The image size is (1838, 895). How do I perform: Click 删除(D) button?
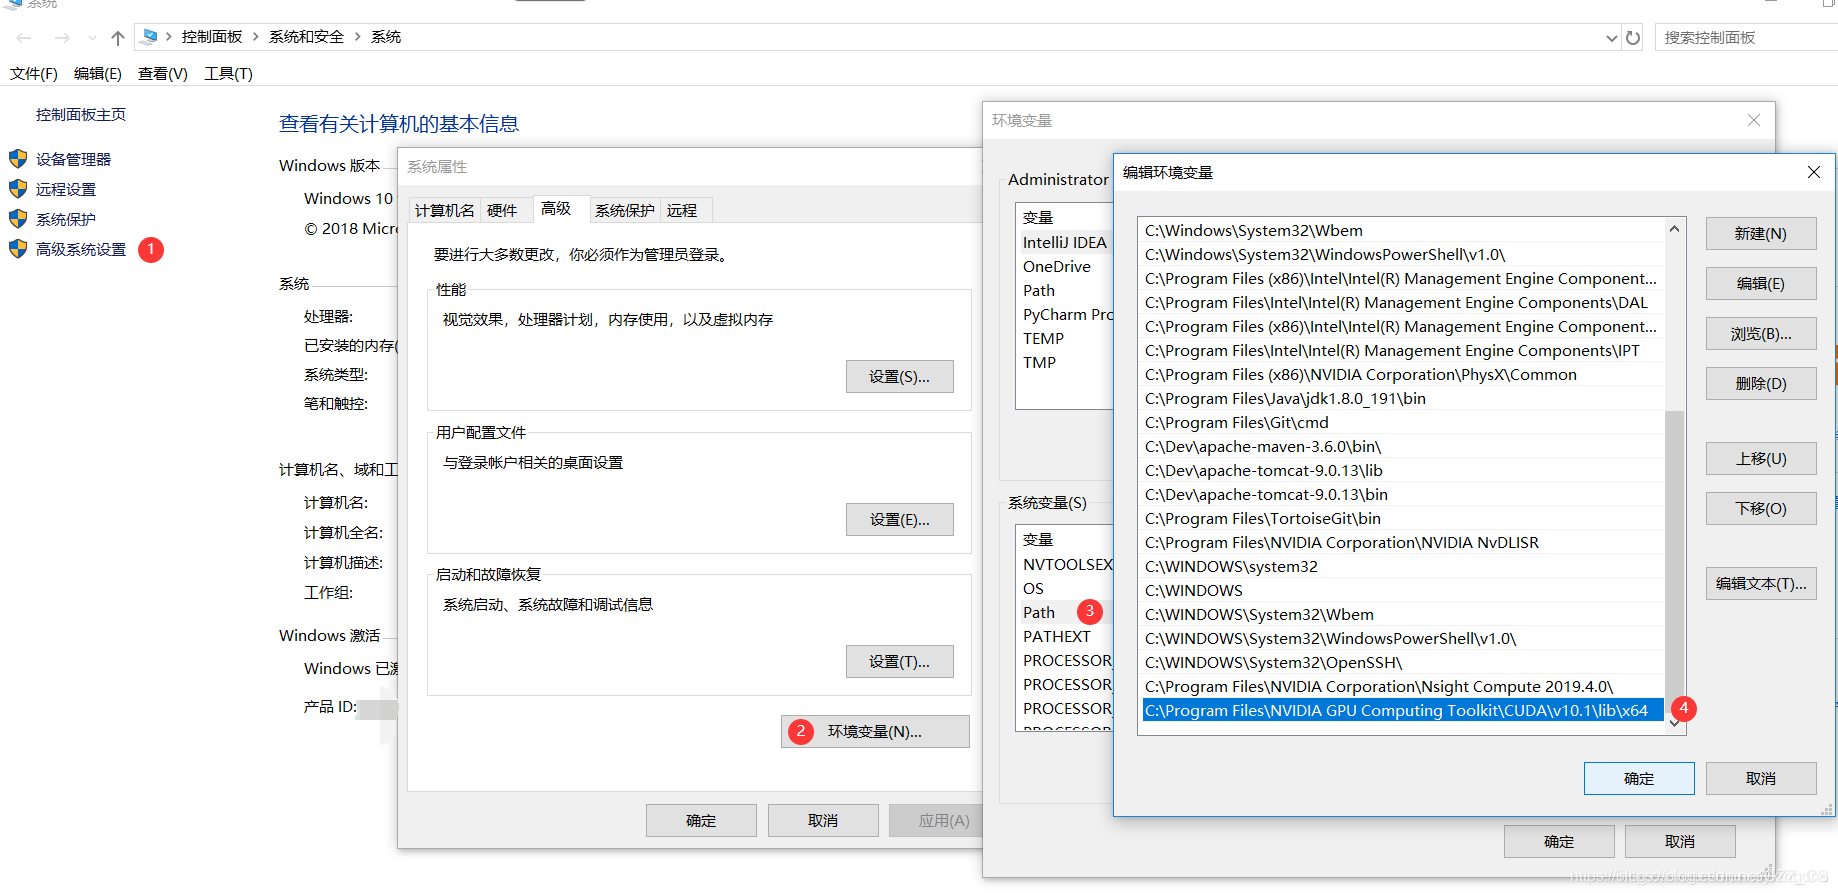click(x=1761, y=384)
